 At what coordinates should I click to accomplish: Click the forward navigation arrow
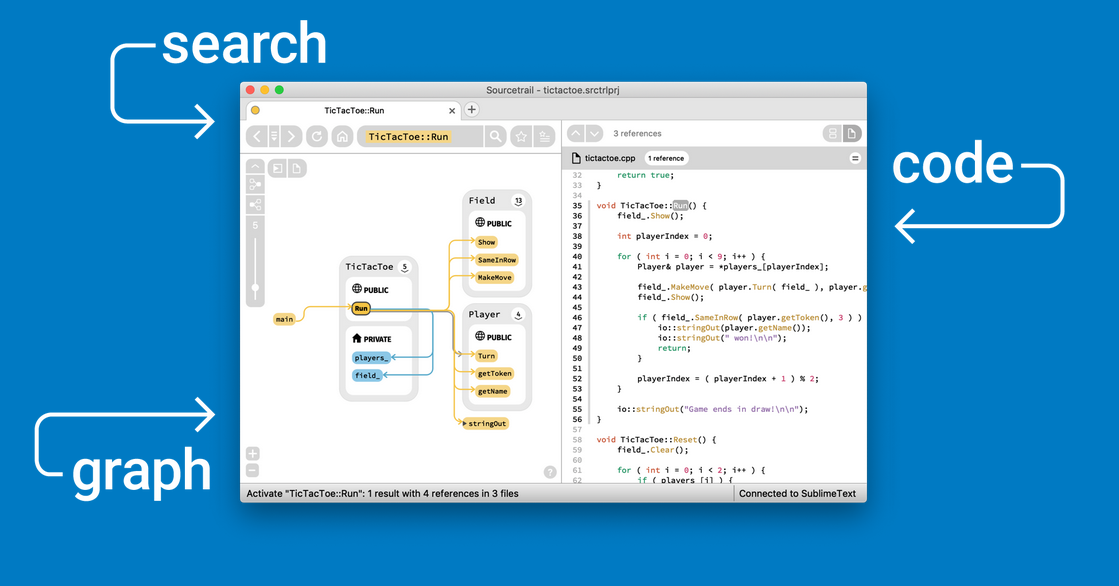(291, 136)
